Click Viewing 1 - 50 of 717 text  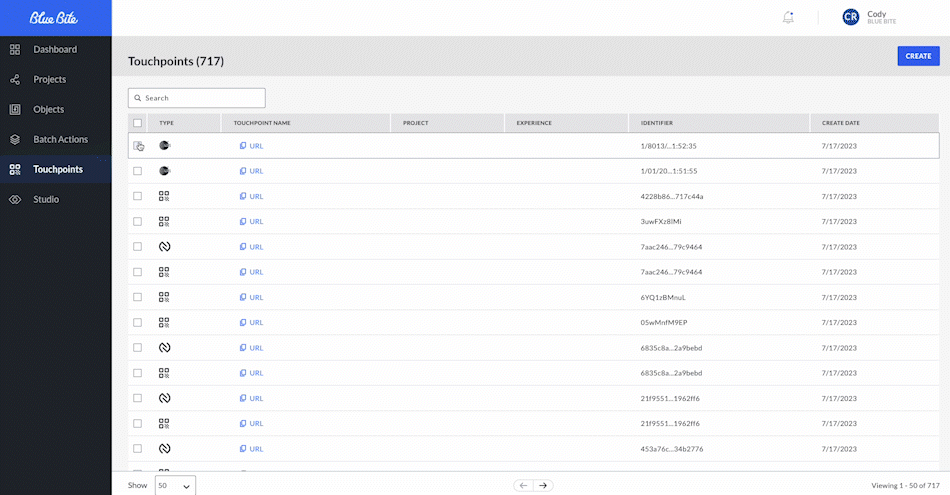click(x=906, y=485)
